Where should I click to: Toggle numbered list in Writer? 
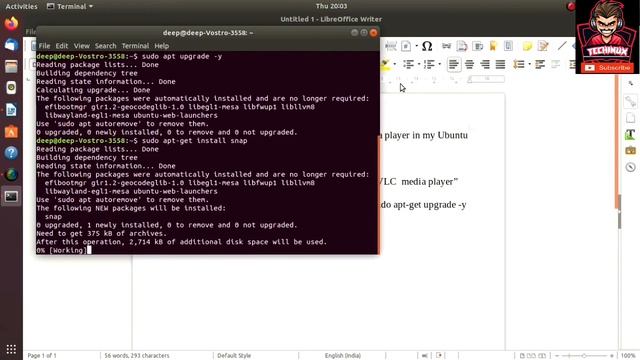pyautogui.click(x=429, y=64)
